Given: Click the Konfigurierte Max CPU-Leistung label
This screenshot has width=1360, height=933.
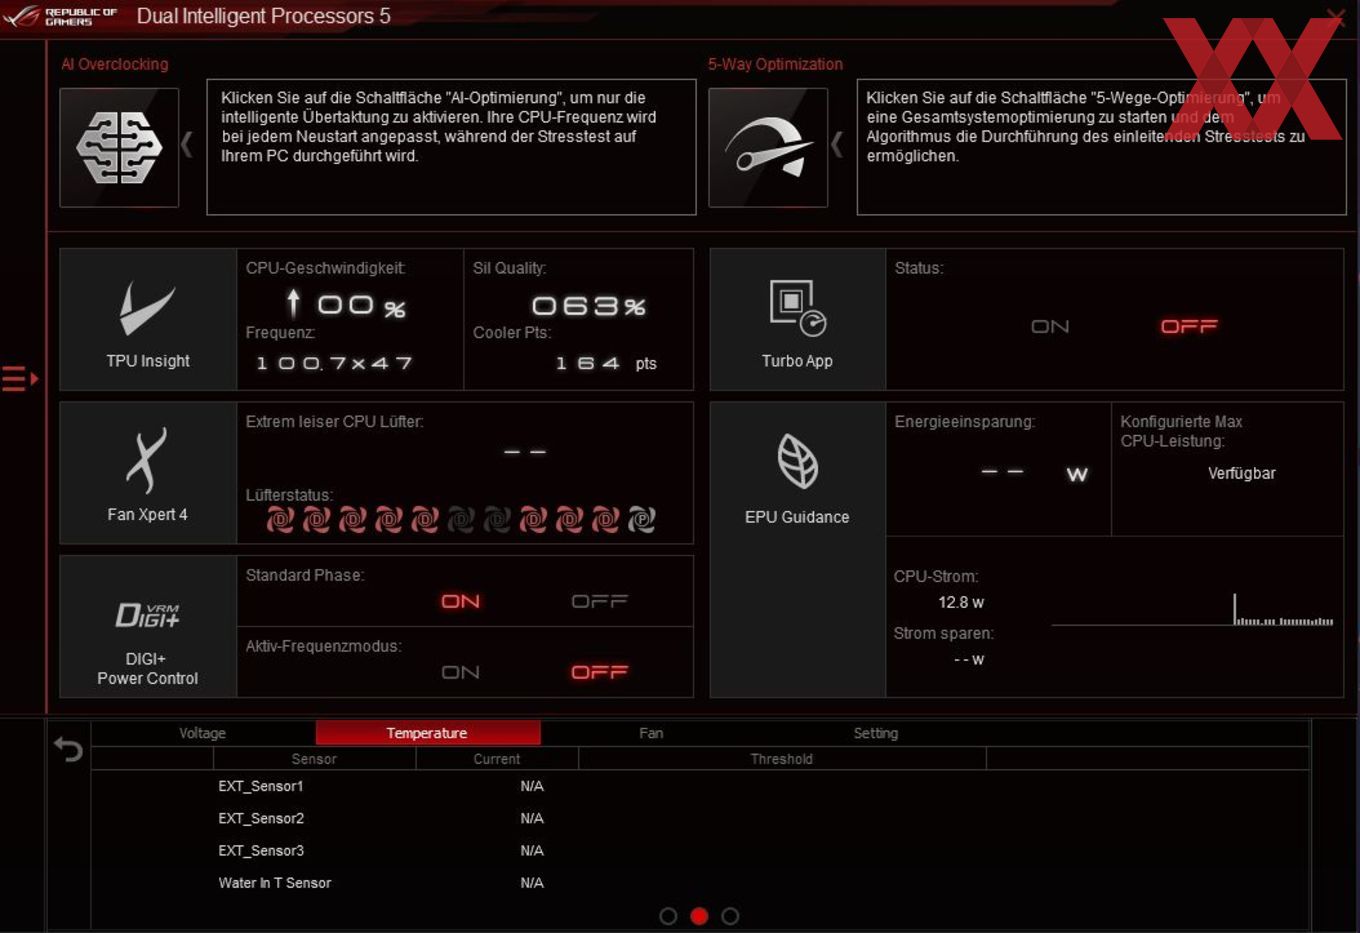Looking at the screenshot, I should pos(1181,431).
